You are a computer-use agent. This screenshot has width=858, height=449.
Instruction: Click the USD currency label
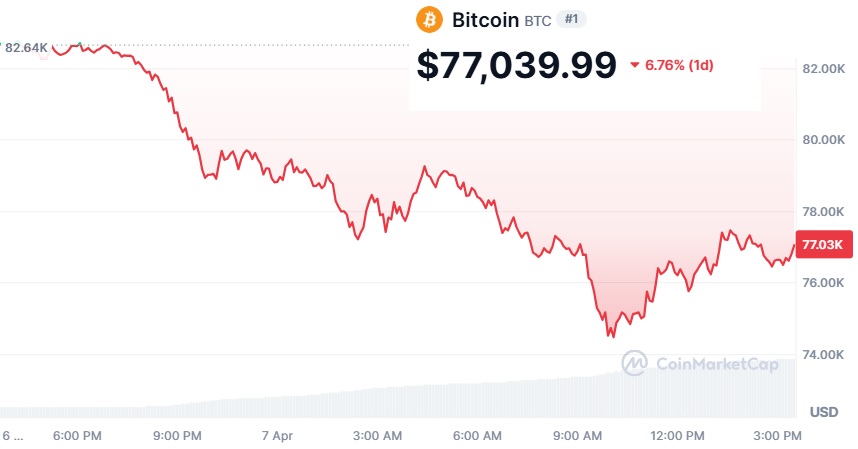[x=823, y=412]
